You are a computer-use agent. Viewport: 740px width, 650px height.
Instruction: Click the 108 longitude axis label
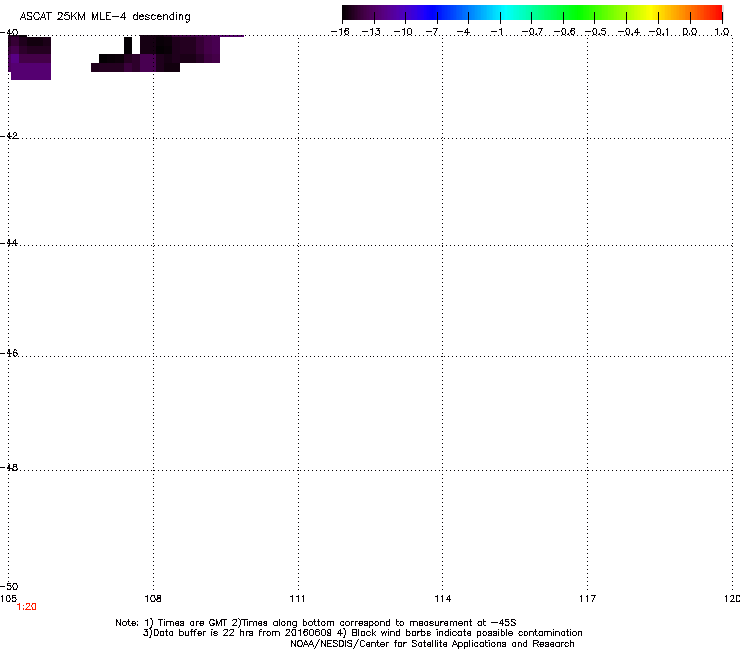153,599
